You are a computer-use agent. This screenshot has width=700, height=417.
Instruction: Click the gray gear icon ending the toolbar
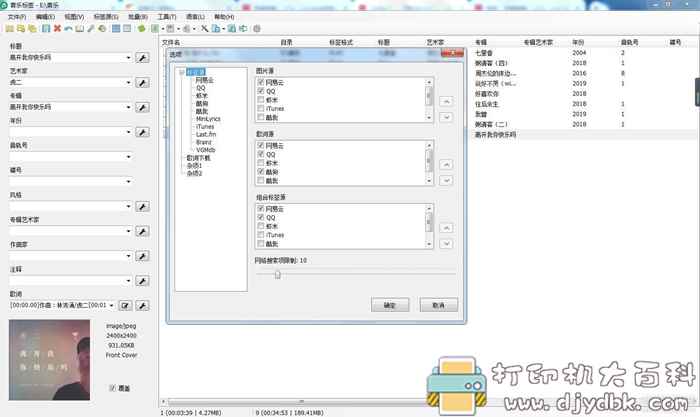[257, 29]
